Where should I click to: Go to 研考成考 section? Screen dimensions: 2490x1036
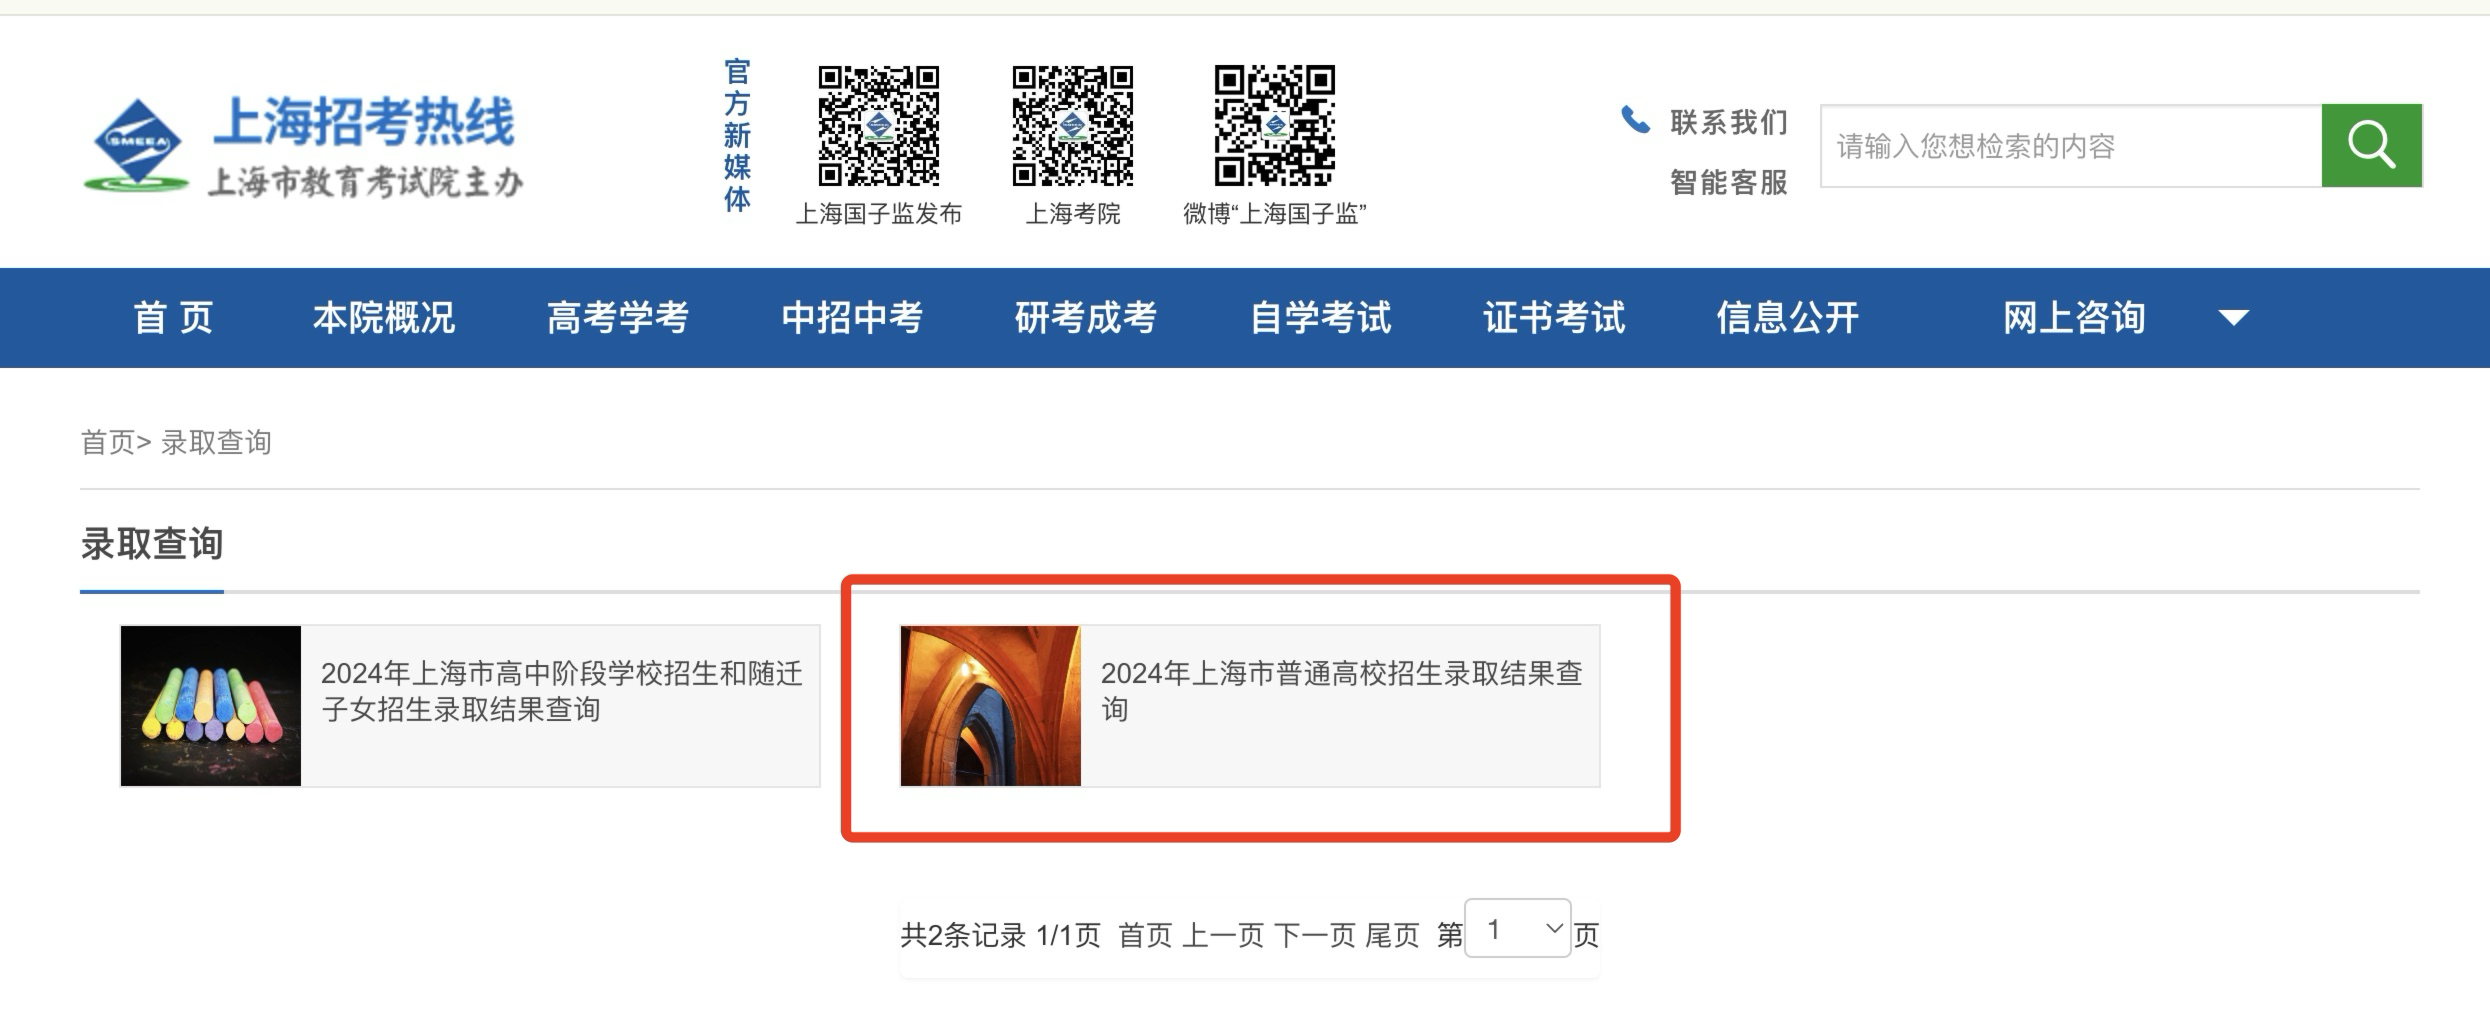pos(1086,318)
